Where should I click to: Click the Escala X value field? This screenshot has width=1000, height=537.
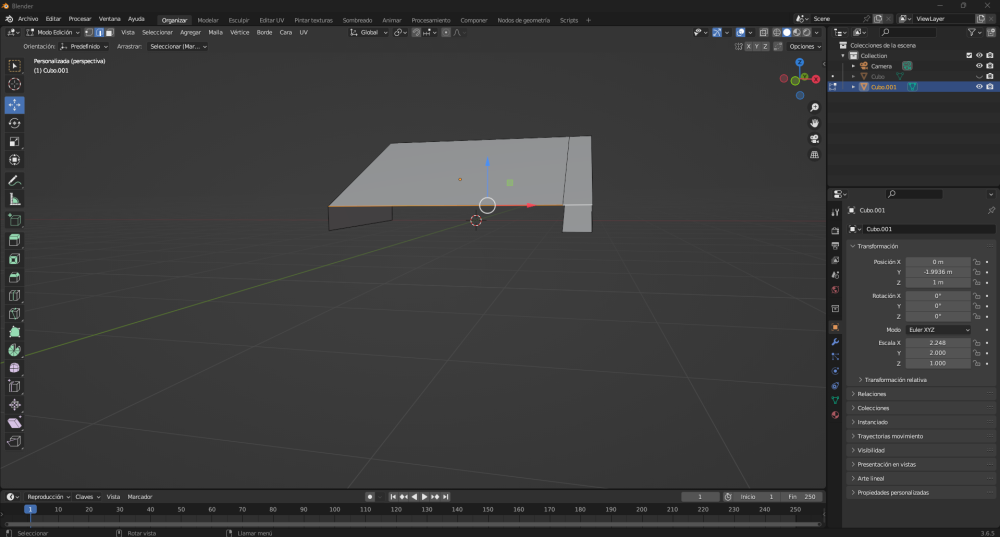[938, 342]
